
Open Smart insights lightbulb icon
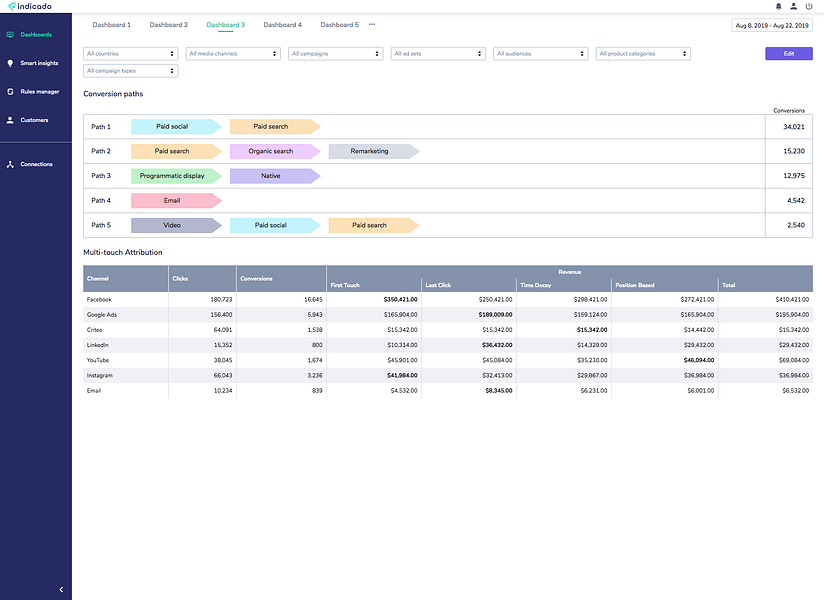(x=10, y=63)
